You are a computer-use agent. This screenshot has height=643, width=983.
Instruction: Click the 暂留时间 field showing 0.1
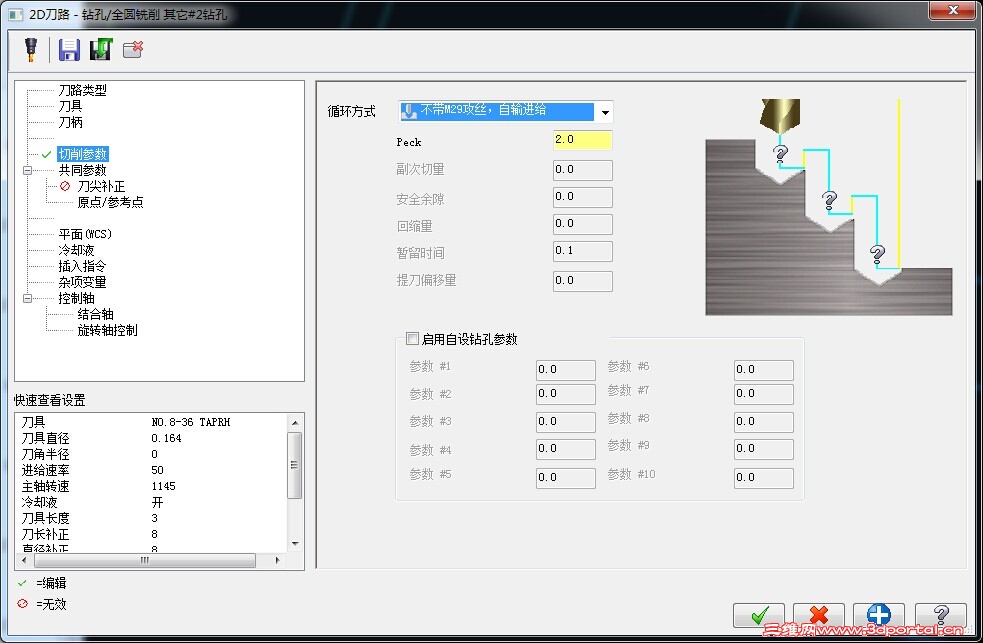[x=582, y=251]
